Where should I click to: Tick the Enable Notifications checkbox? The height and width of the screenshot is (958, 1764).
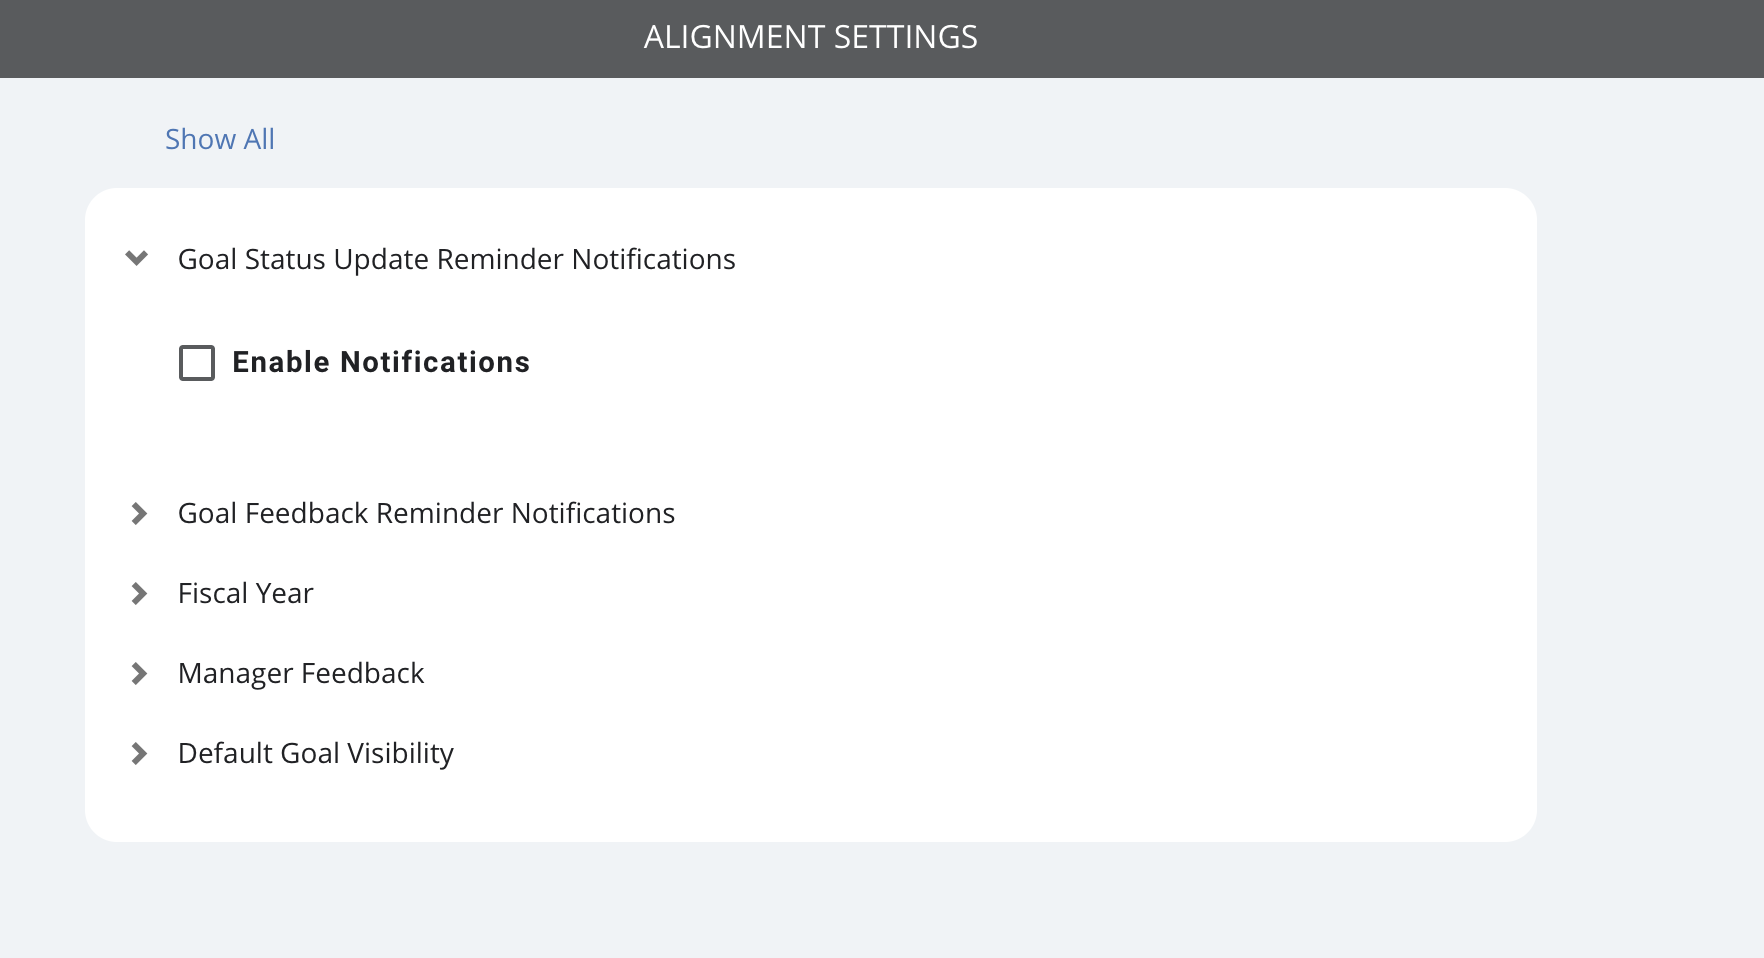[197, 362]
